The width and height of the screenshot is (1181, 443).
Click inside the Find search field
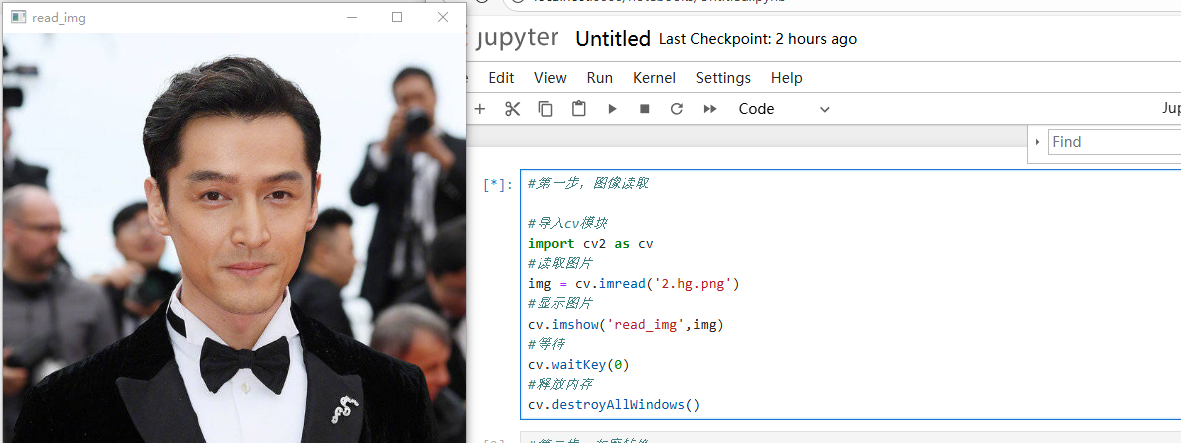(1115, 142)
